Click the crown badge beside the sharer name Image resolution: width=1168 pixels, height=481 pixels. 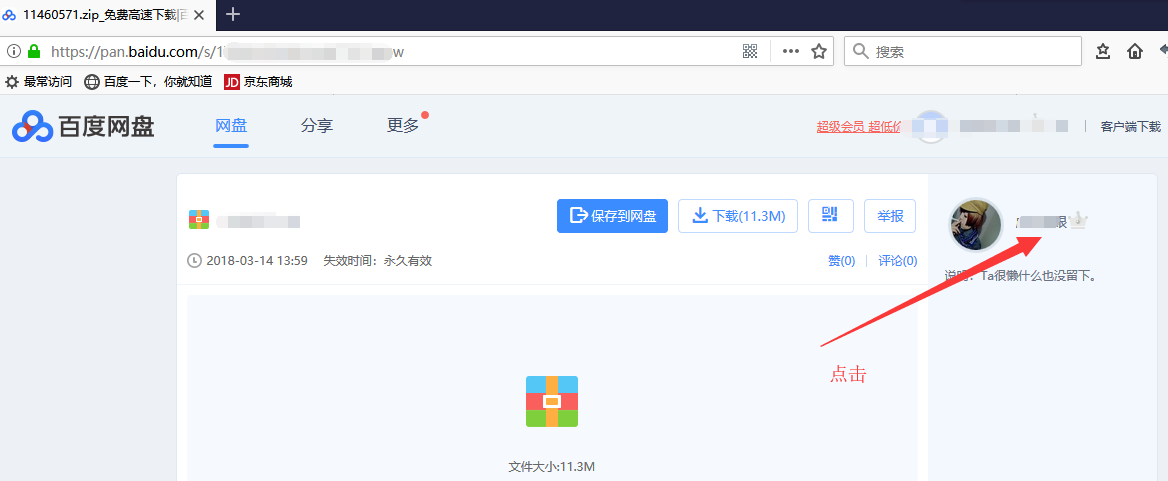click(1078, 220)
